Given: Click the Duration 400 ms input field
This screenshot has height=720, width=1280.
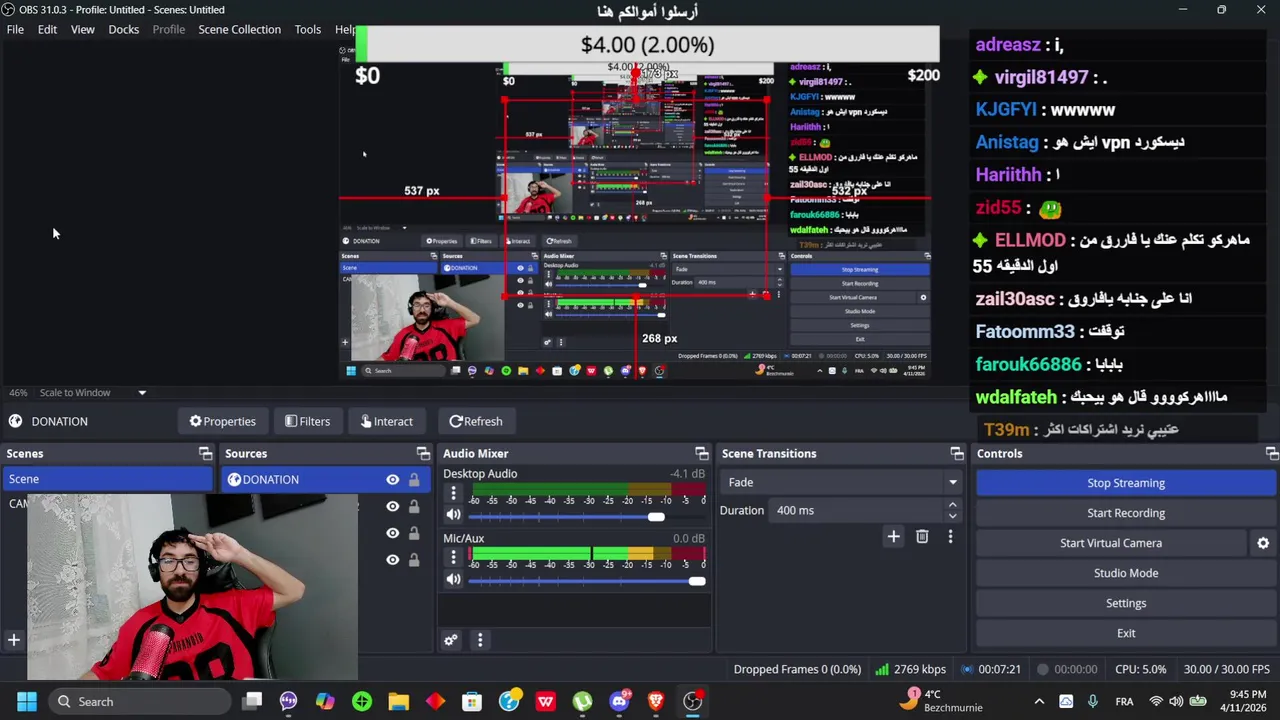Looking at the screenshot, I should [858, 510].
